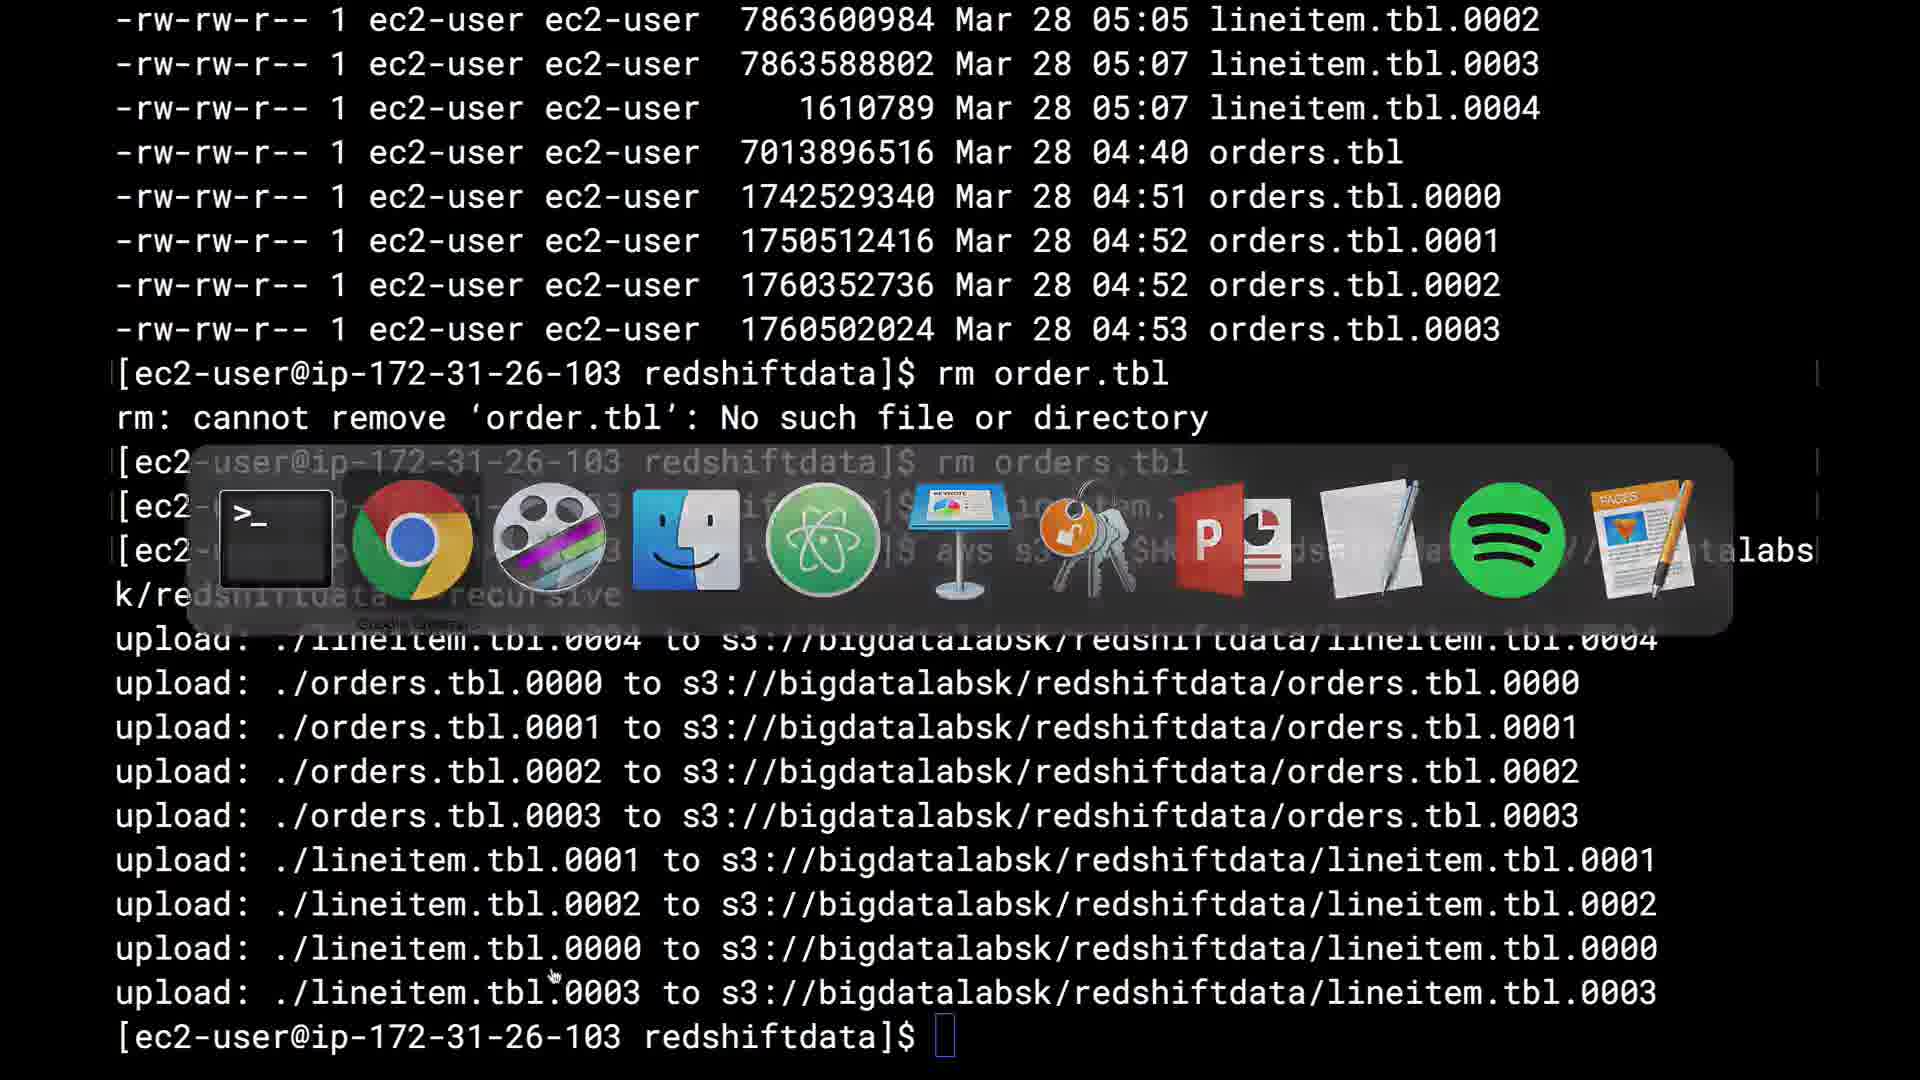1920x1080 pixels.
Task: Click the upload line for lineitem.tbl.0003
Action: tap(885, 993)
